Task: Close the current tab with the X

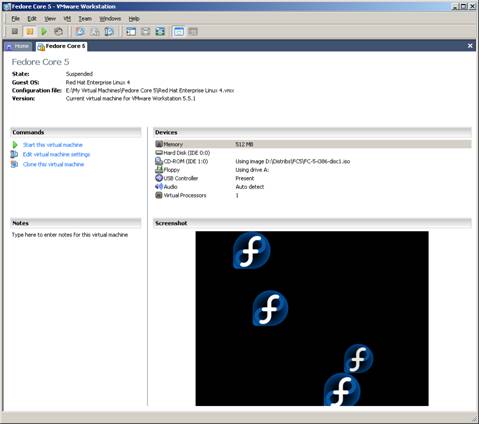Action: click(x=470, y=46)
